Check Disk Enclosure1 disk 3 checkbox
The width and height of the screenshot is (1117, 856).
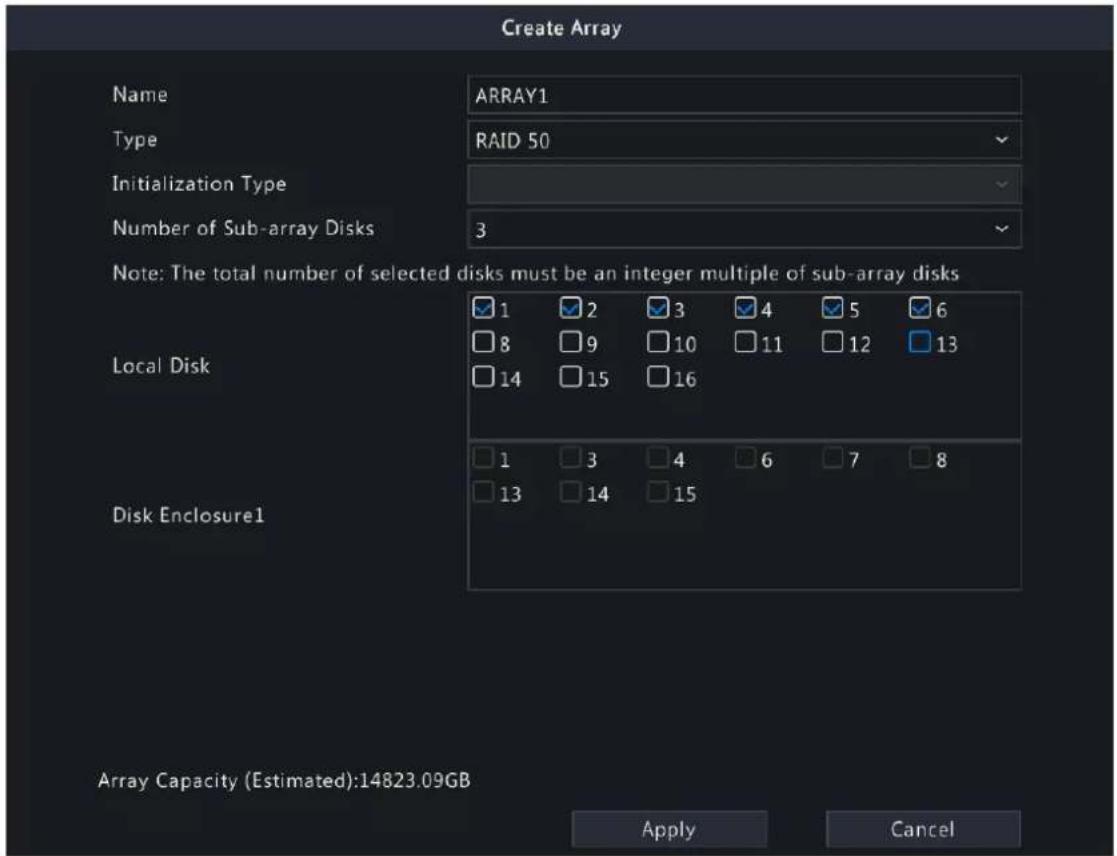[571, 457]
